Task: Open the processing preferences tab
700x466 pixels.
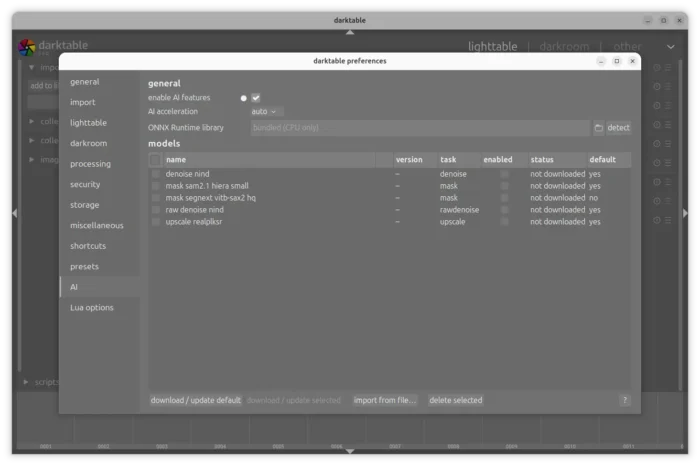Action: [90, 164]
